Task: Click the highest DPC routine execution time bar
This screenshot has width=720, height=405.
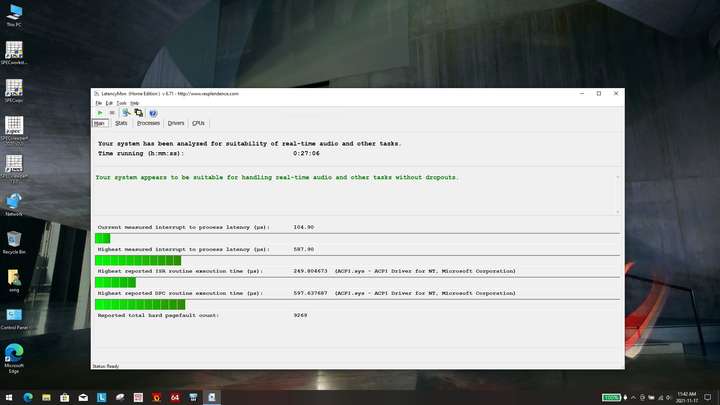Action: click(x=140, y=304)
